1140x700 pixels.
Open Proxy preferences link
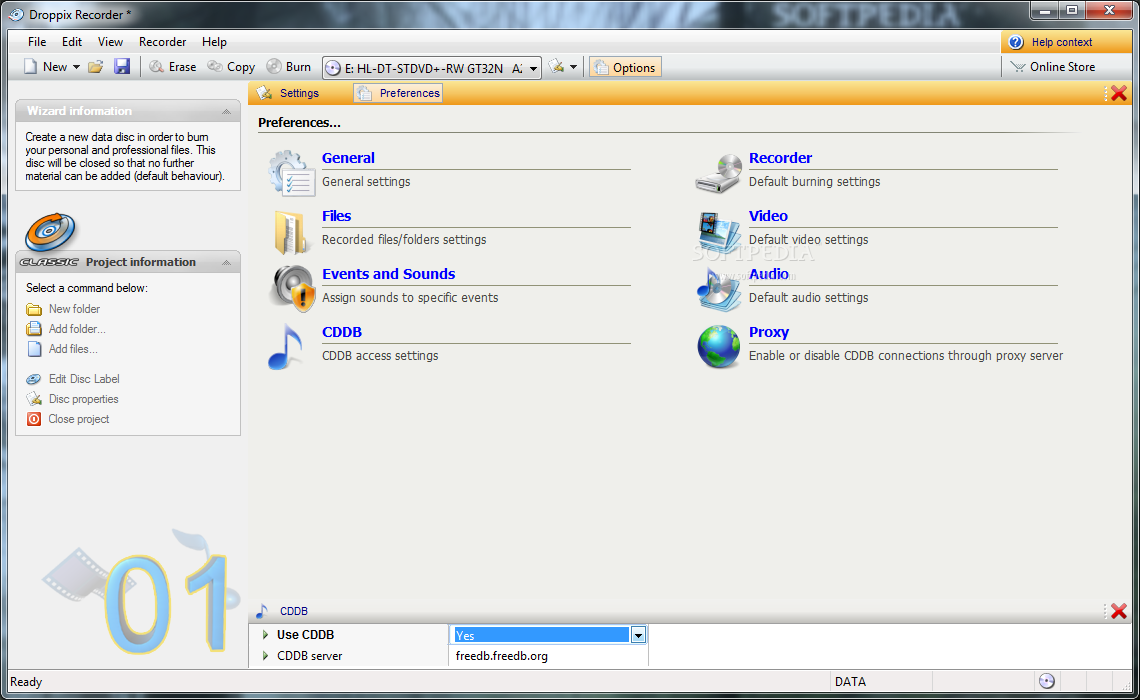[768, 332]
